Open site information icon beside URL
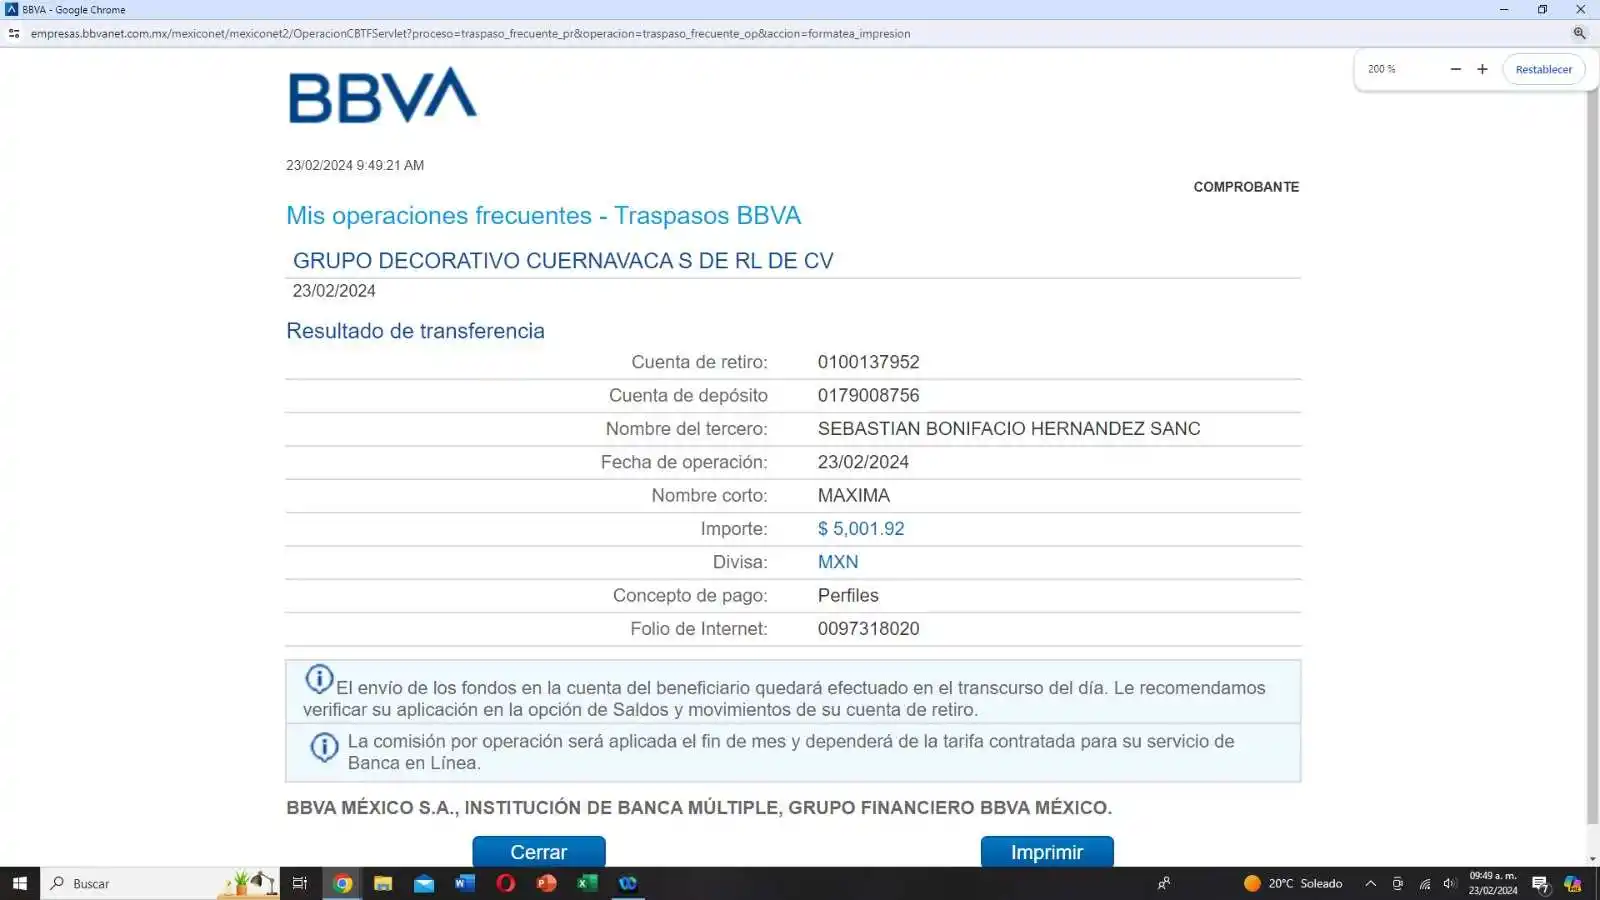This screenshot has height=900, width=1600. point(14,33)
